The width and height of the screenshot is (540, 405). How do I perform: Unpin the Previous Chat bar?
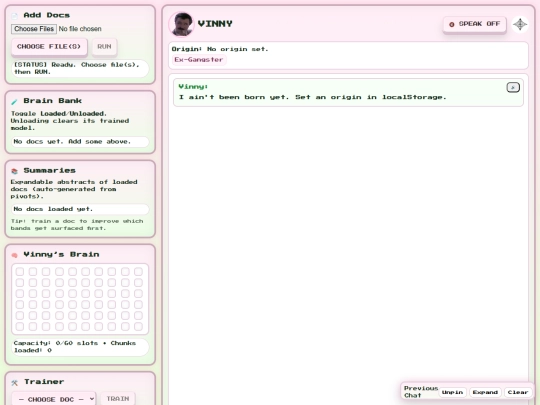coord(452,392)
